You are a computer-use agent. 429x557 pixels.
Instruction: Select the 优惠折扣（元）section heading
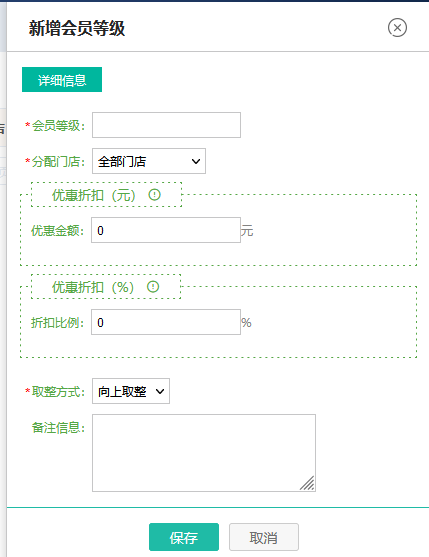pyautogui.click(x=94, y=195)
